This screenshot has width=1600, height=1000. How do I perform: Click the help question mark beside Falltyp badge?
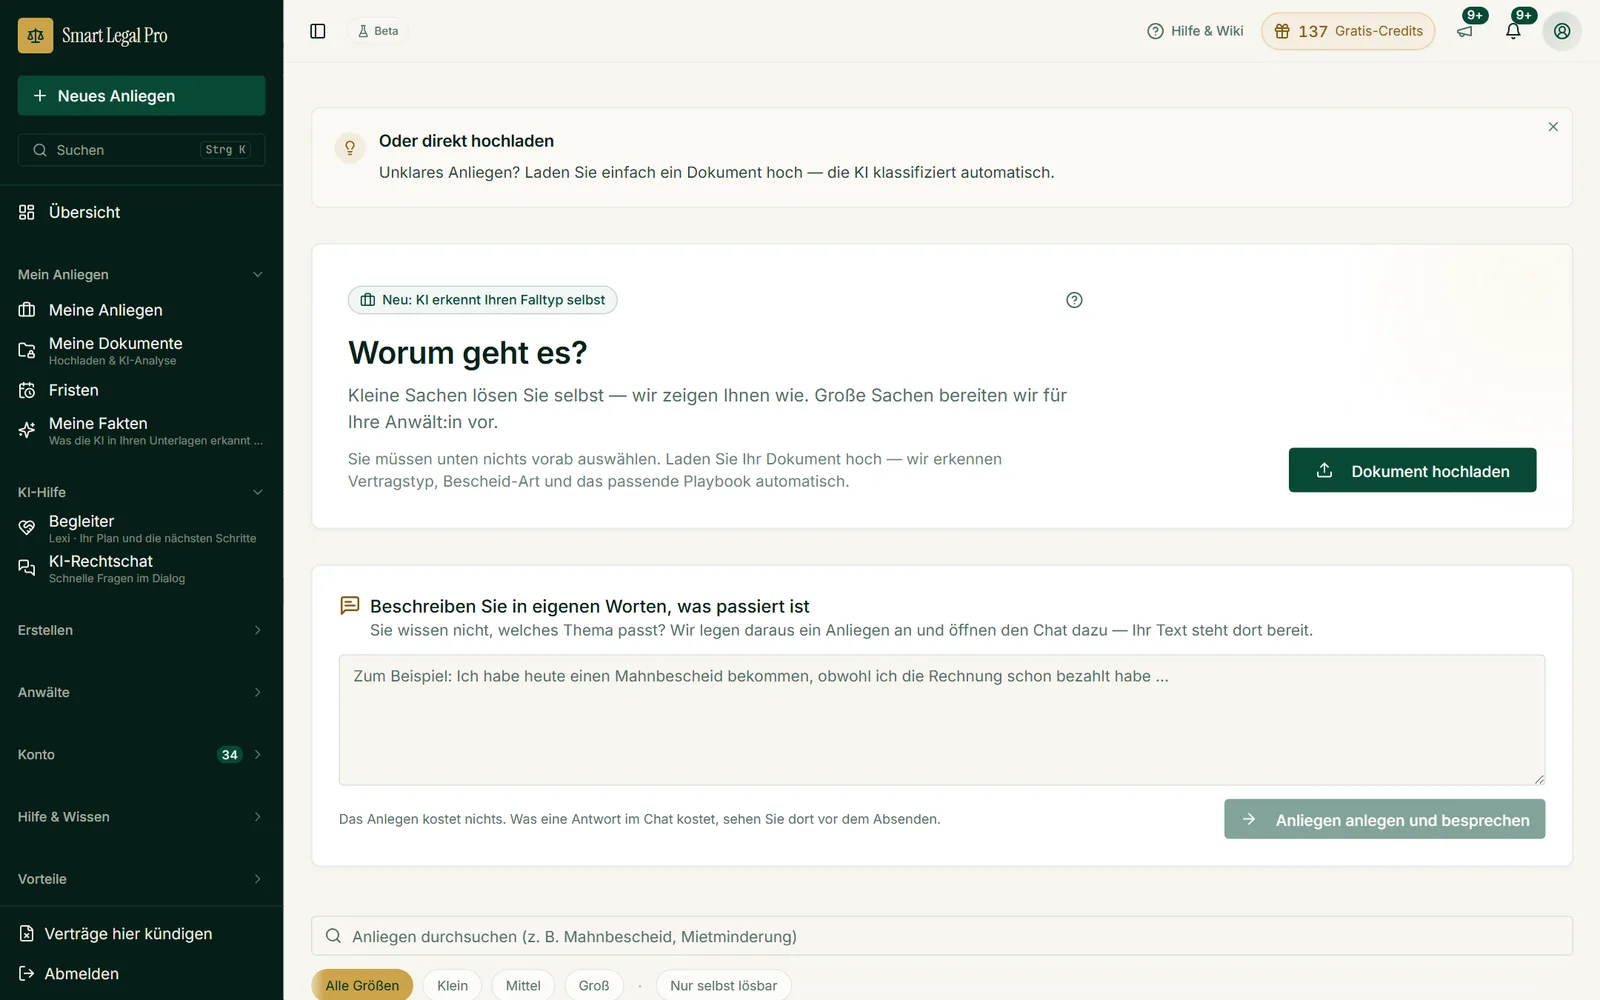(x=1074, y=300)
